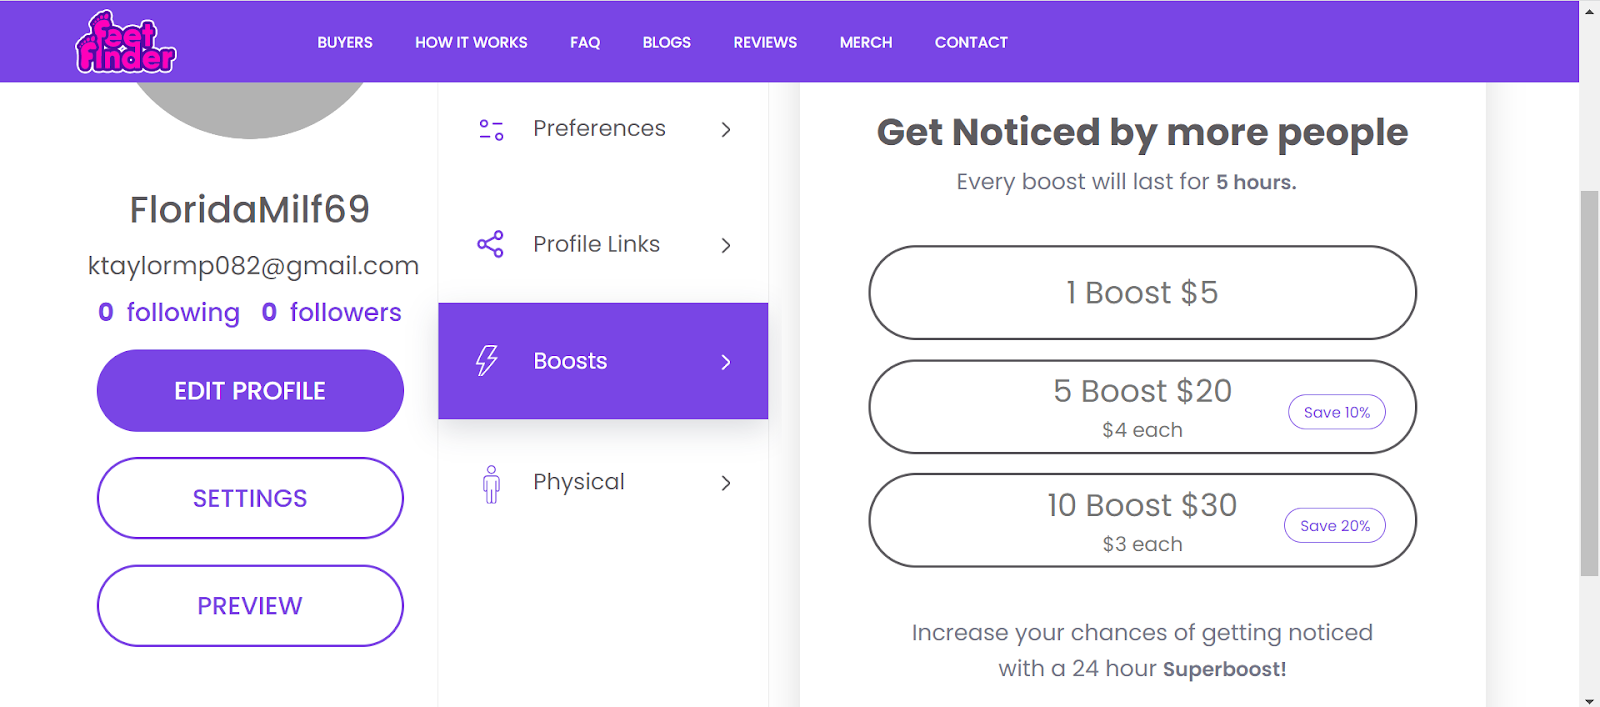
Task: Select the 1 Boost $5 option
Action: 1143,292
